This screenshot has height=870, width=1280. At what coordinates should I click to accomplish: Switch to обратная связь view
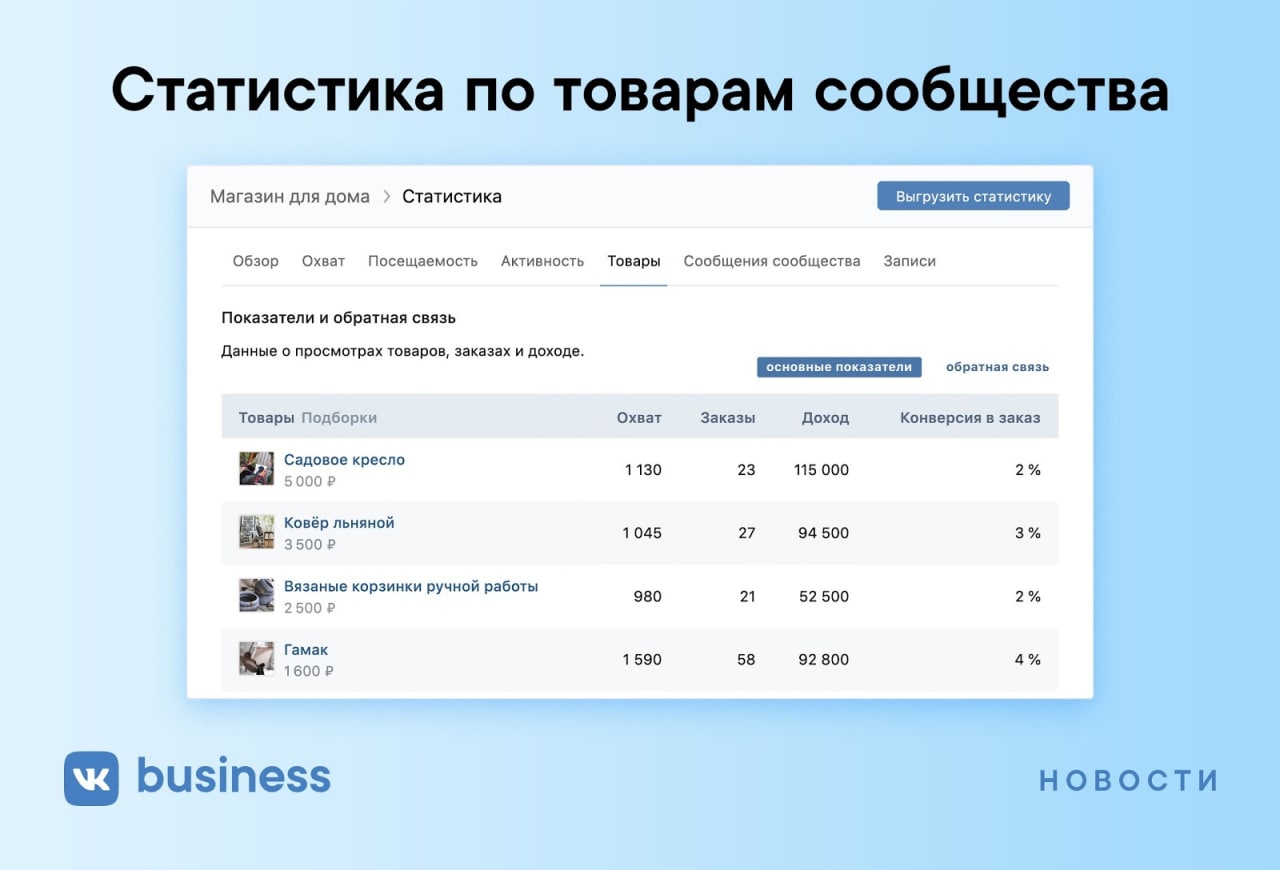click(998, 367)
